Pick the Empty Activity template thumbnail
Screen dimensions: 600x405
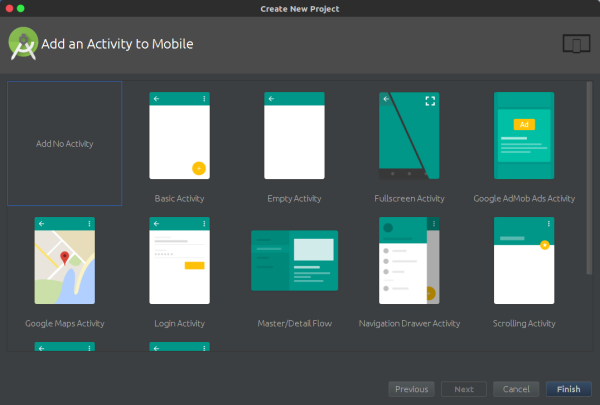coord(294,136)
